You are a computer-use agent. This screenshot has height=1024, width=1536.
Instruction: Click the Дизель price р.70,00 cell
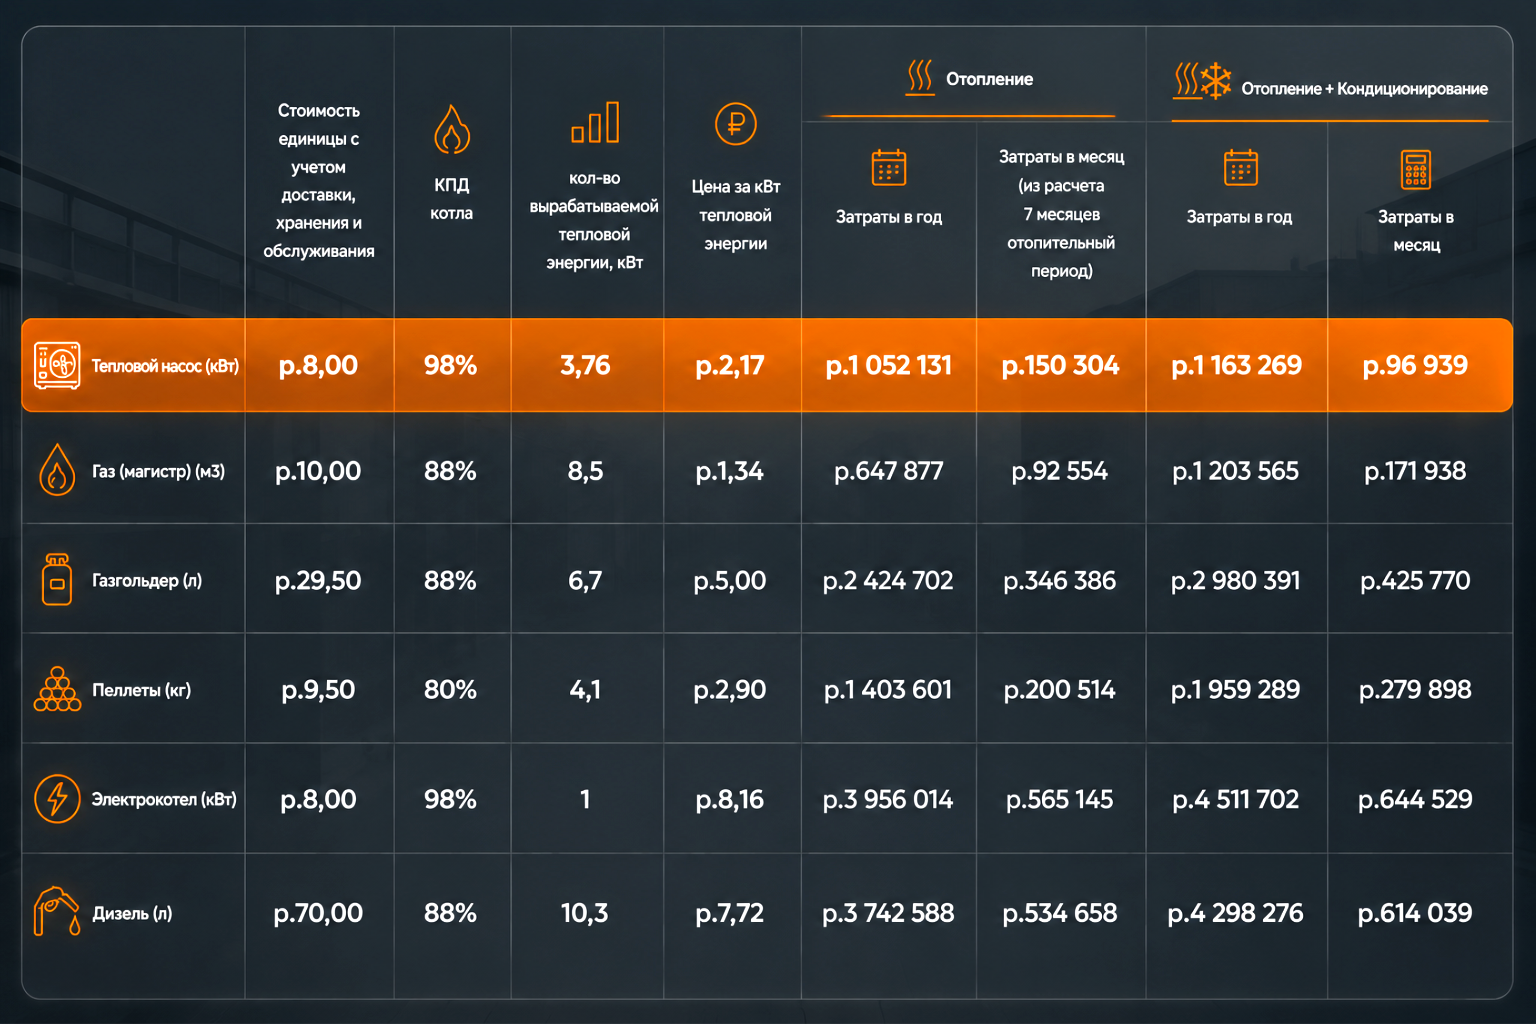click(318, 913)
